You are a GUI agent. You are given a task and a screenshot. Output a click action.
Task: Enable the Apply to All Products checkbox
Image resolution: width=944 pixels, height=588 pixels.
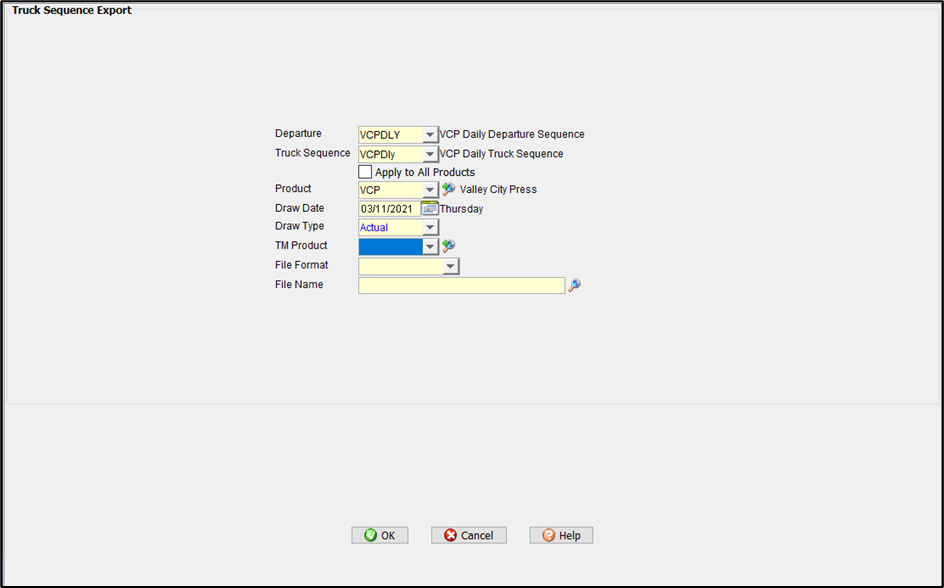tap(365, 172)
